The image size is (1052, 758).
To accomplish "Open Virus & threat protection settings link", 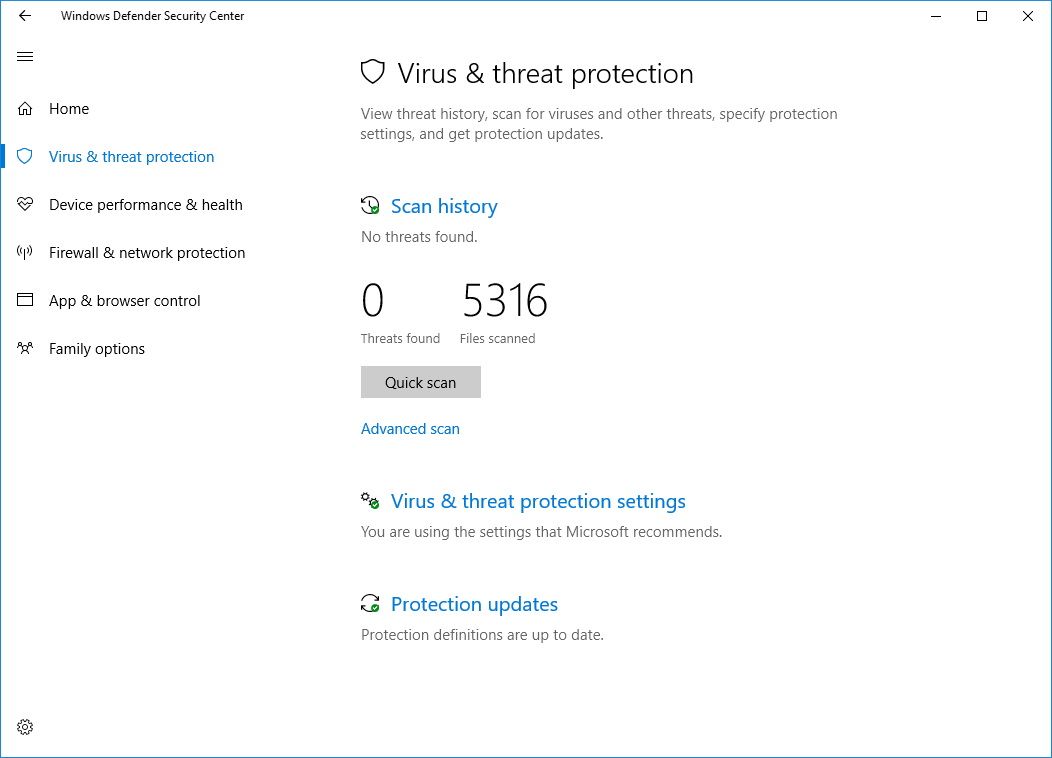I will (538, 501).
